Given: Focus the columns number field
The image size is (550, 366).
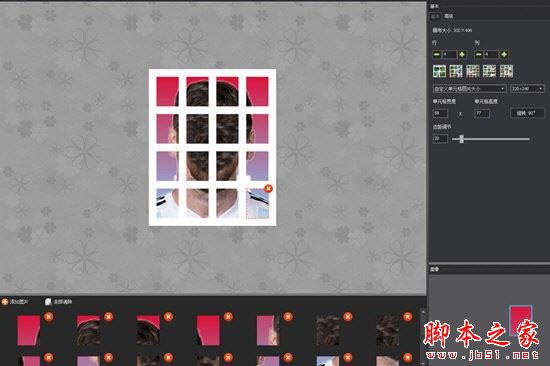Looking at the screenshot, I should click(491, 54).
